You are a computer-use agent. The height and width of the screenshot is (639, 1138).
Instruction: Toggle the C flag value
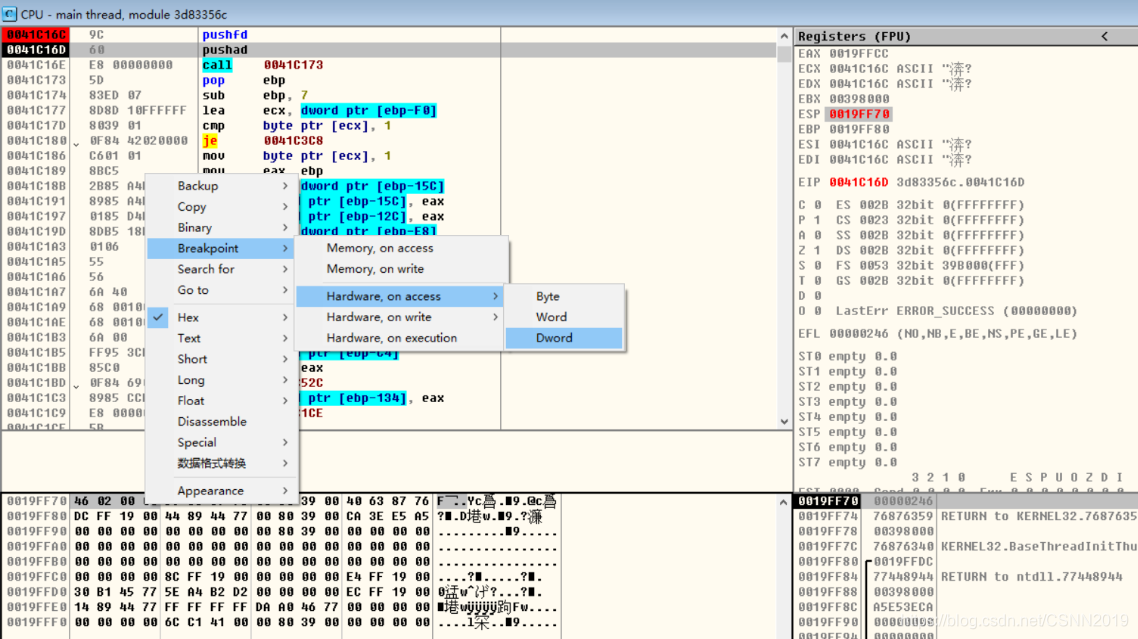coord(817,205)
